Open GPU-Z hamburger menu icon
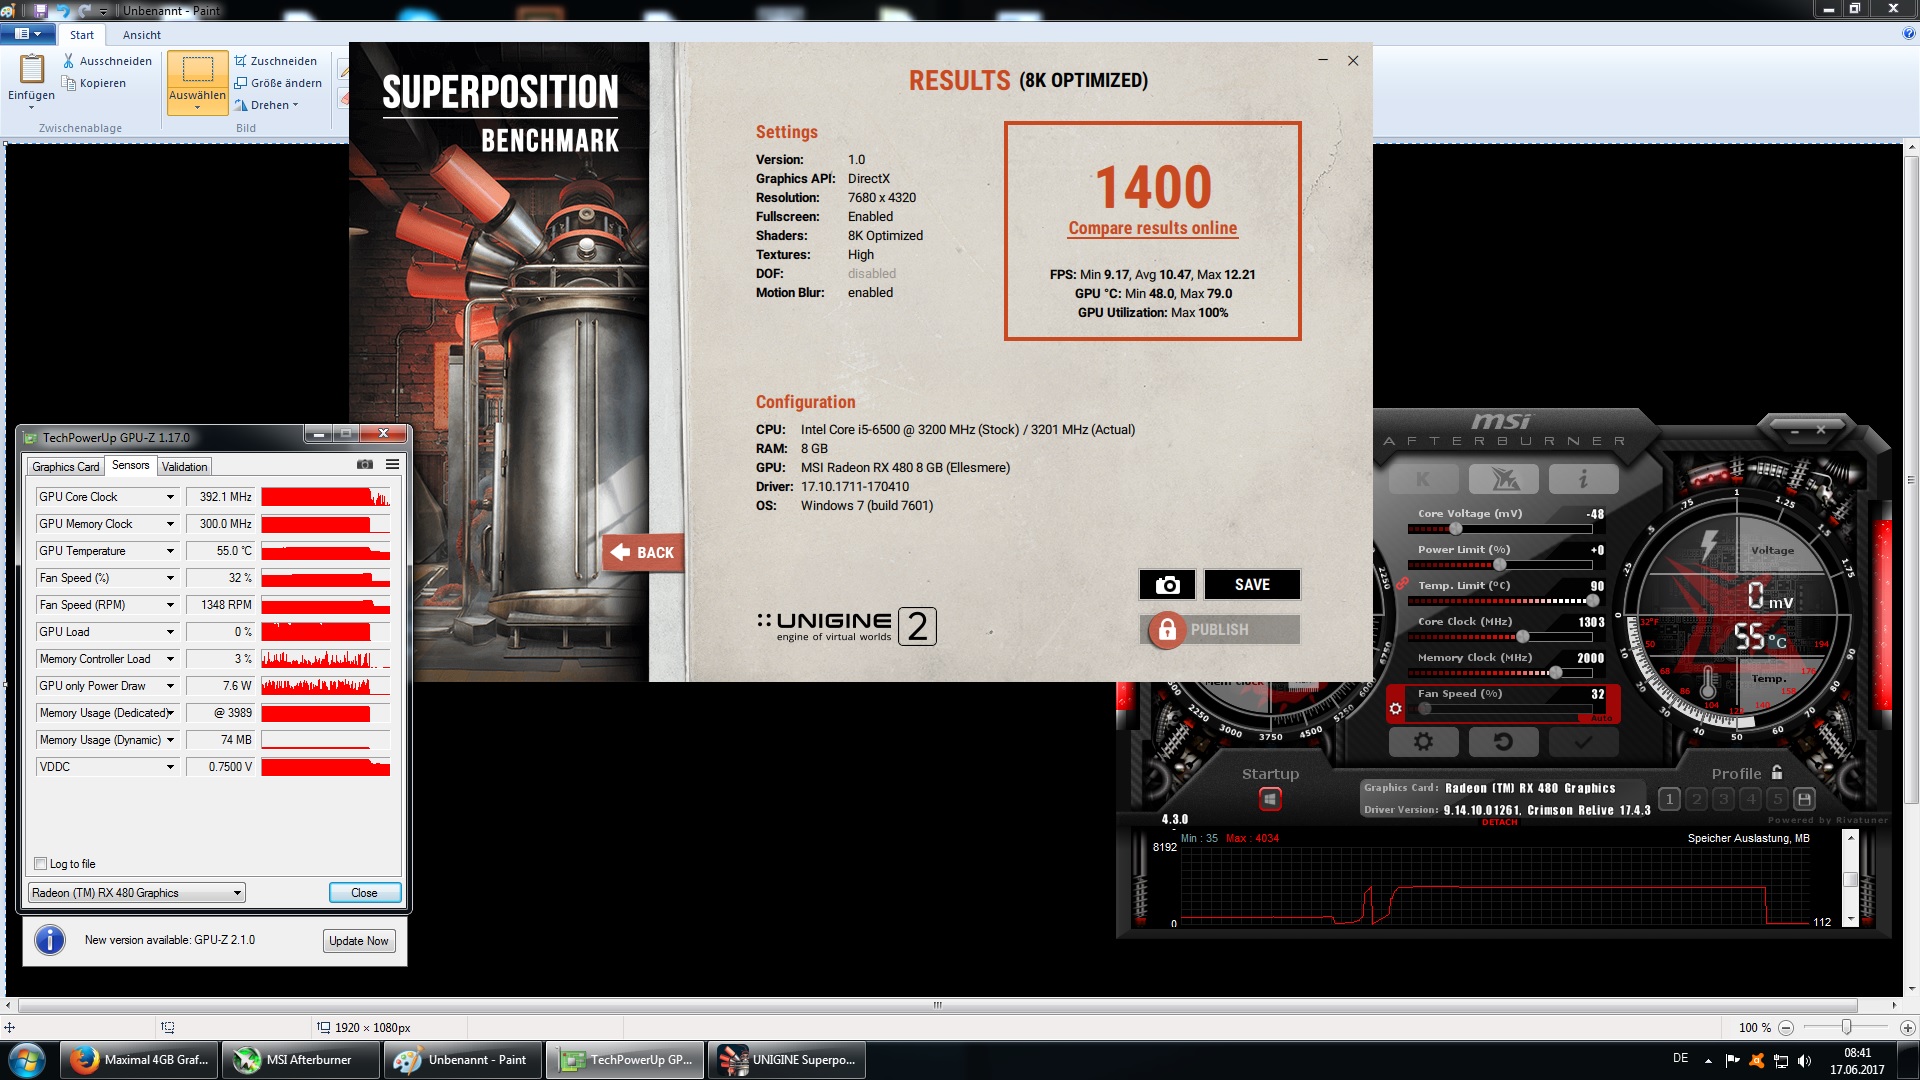The width and height of the screenshot is (1920, 1080). [x=393, y=465]
